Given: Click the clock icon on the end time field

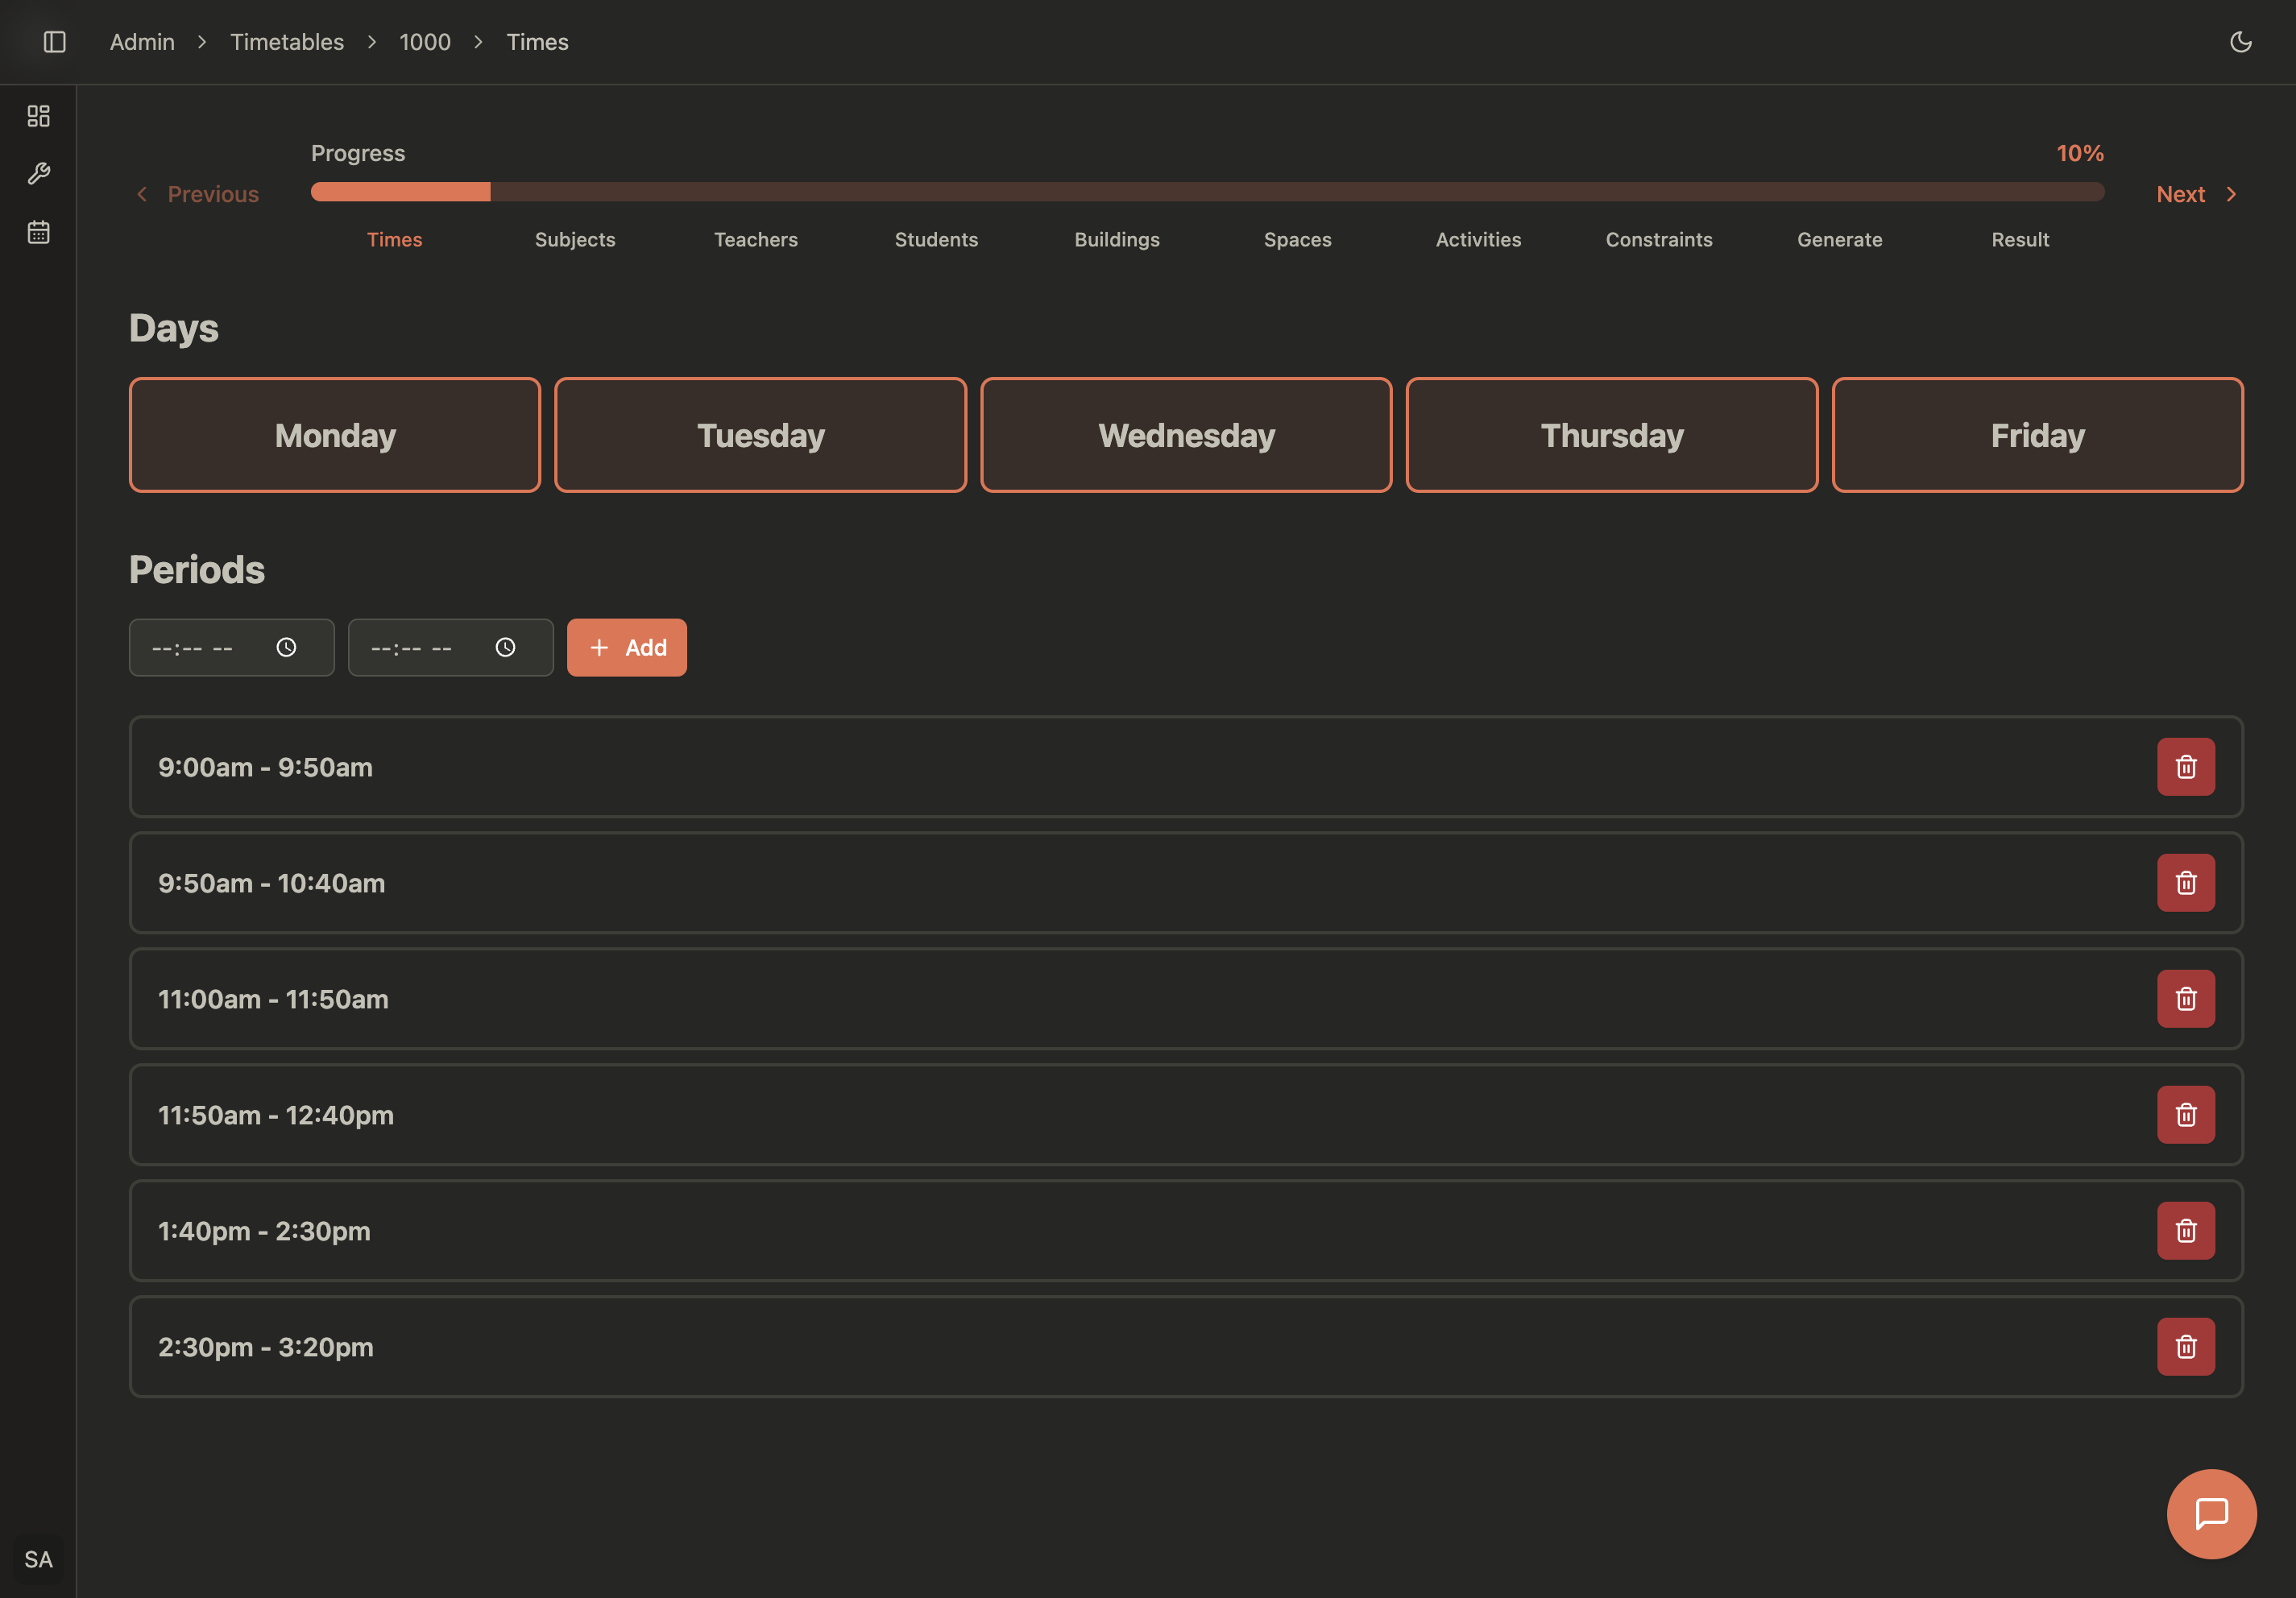Looking at the screenshot, I should coord(505,647).
